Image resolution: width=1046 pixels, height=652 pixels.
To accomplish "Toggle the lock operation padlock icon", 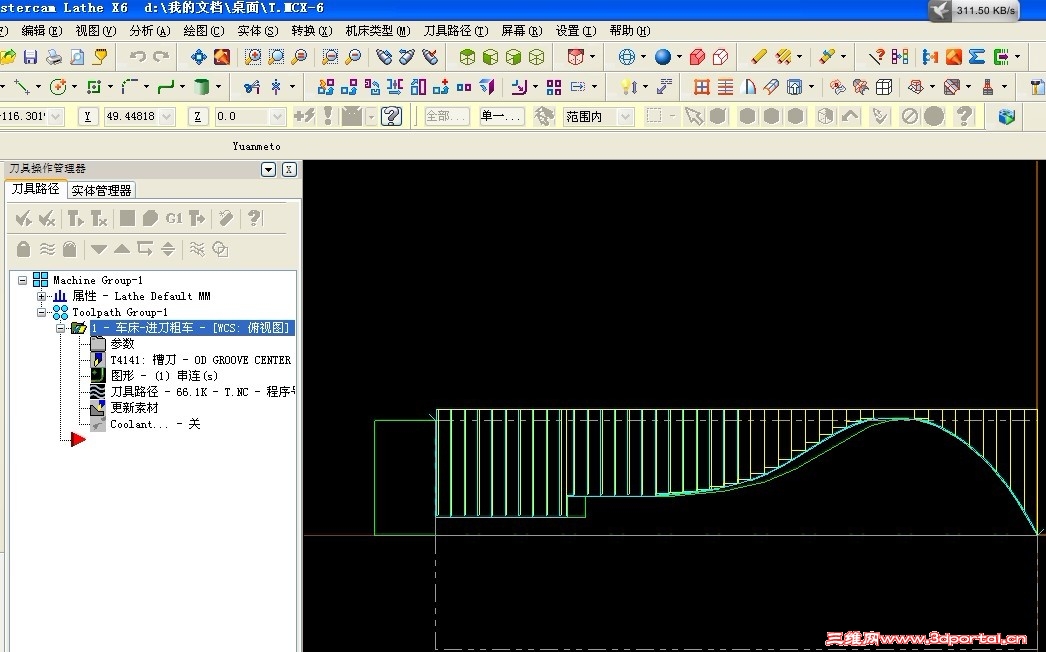I will pyautogui.click(x=24, y=248).
